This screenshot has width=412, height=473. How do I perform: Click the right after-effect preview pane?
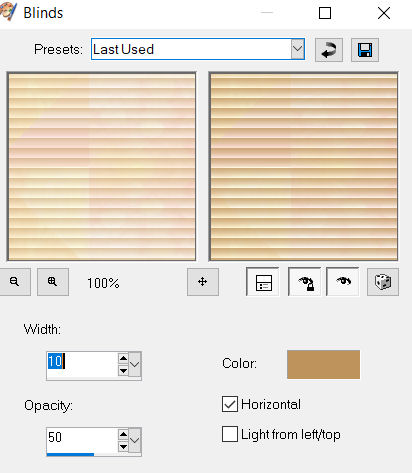pos(303,166)
